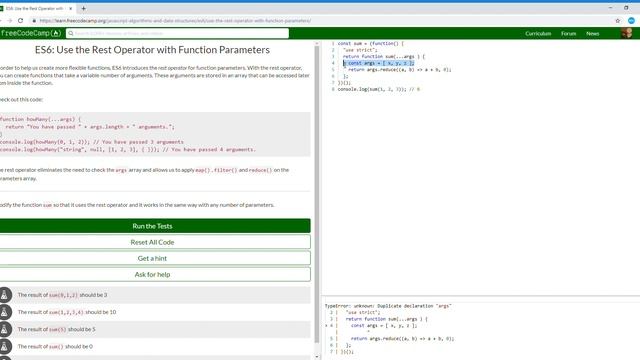Click test icon for sum() result

(5, 346)
